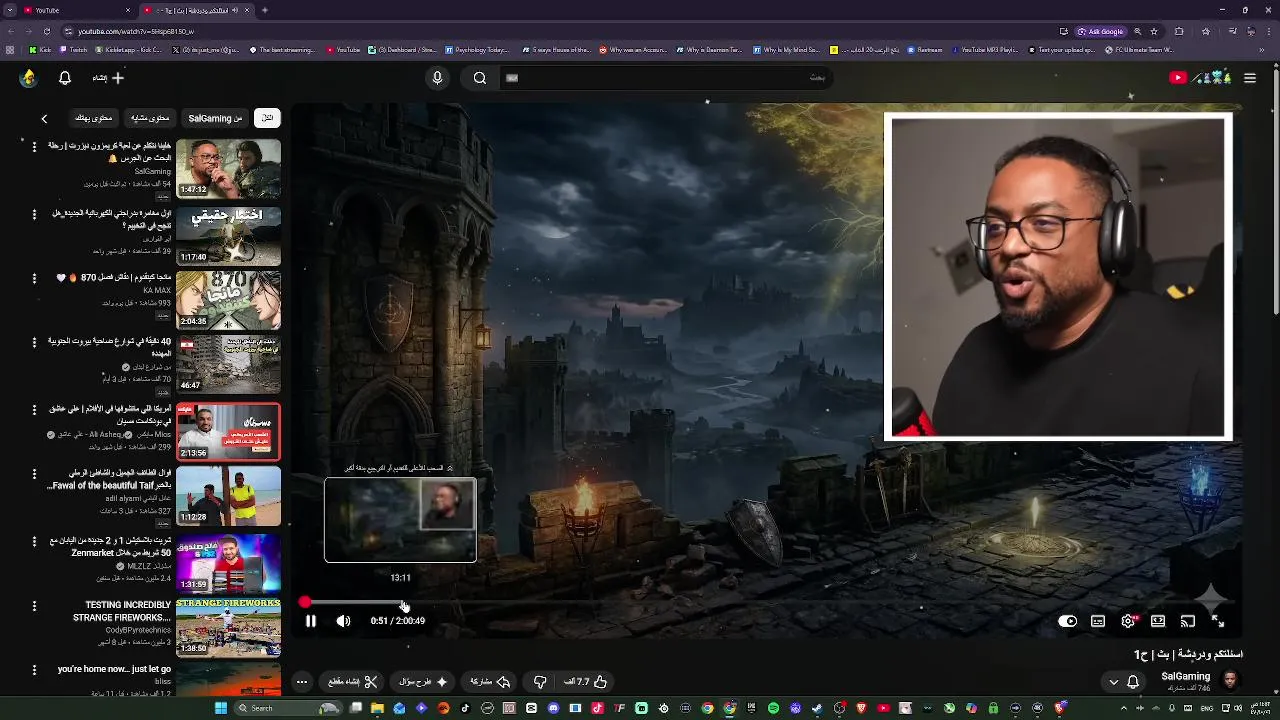Pause the video with the pause button
This screenshot has width=1280, height=720.
pos(311,621)
